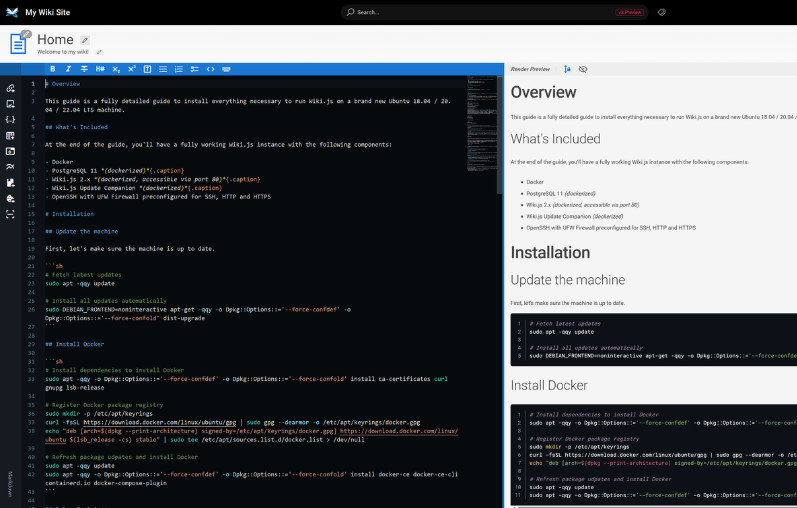Click the Render Preview label
This screenshot has height=508, width=797.
pyautogui.click(x=530, y=69)
